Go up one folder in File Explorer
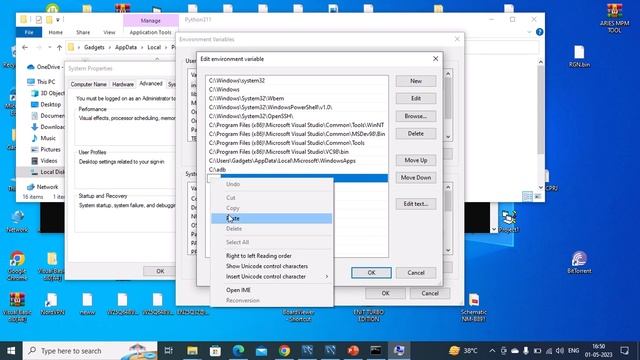640x360 pixels. [60, 47]
